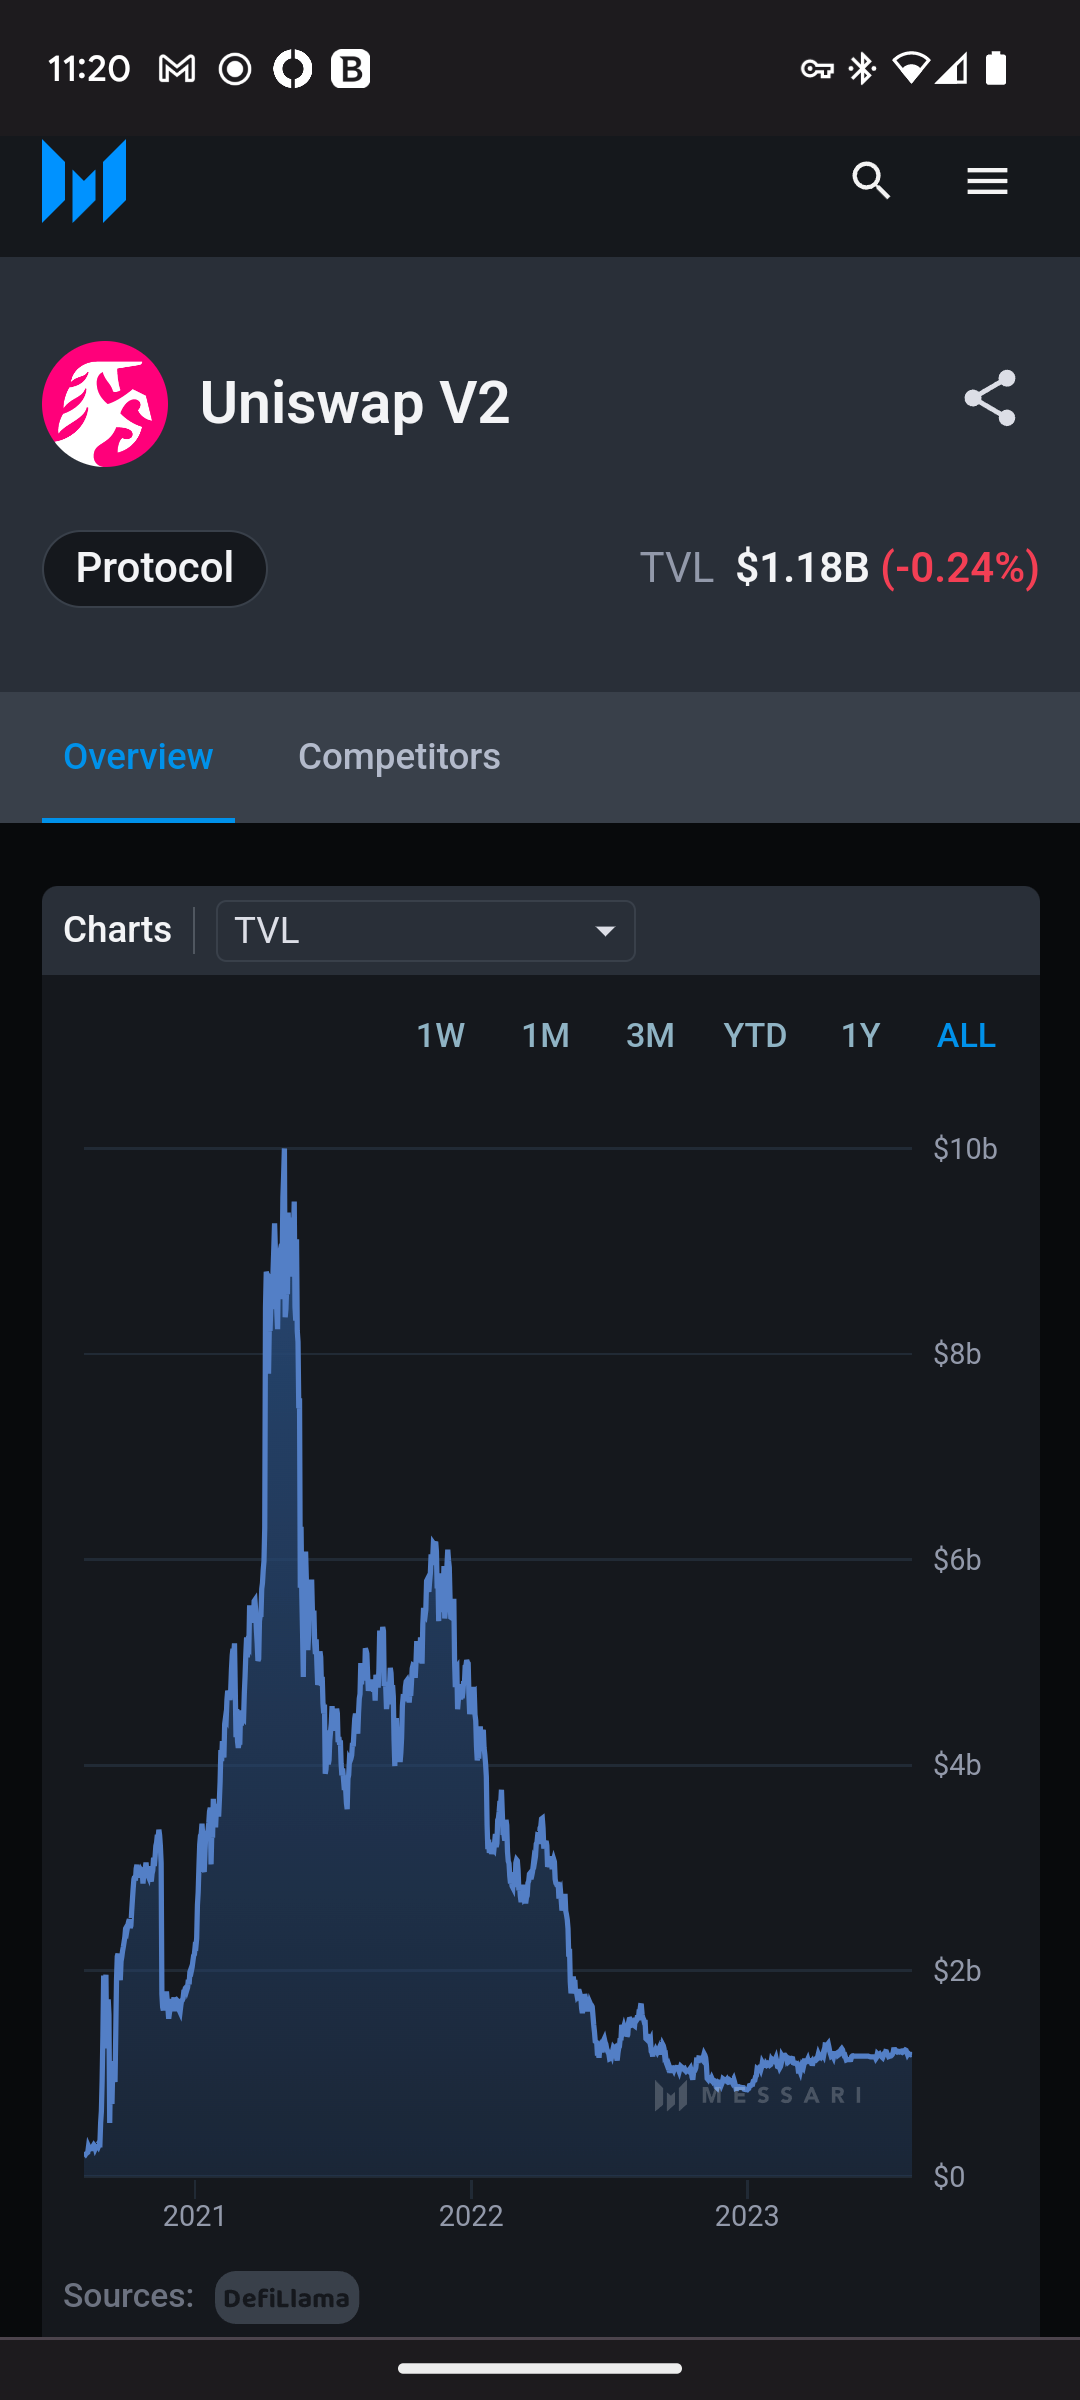Select the 3M time range
Viewport: 1080px width, 2400px height.
(650, 1035)
